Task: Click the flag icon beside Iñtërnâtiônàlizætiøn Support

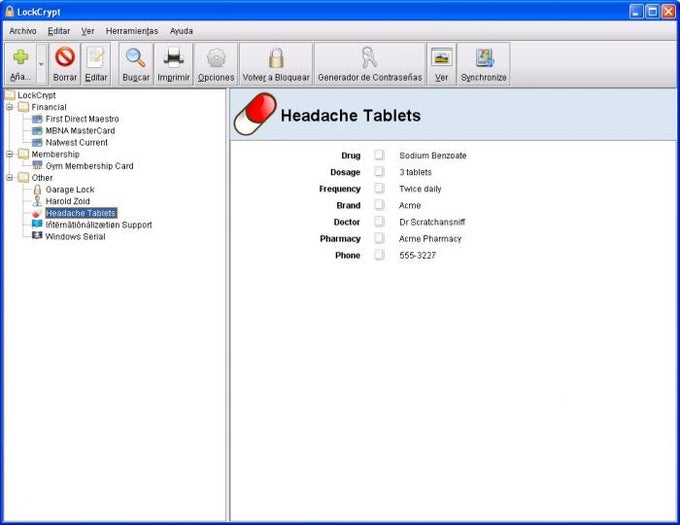Action: (37, 224)
